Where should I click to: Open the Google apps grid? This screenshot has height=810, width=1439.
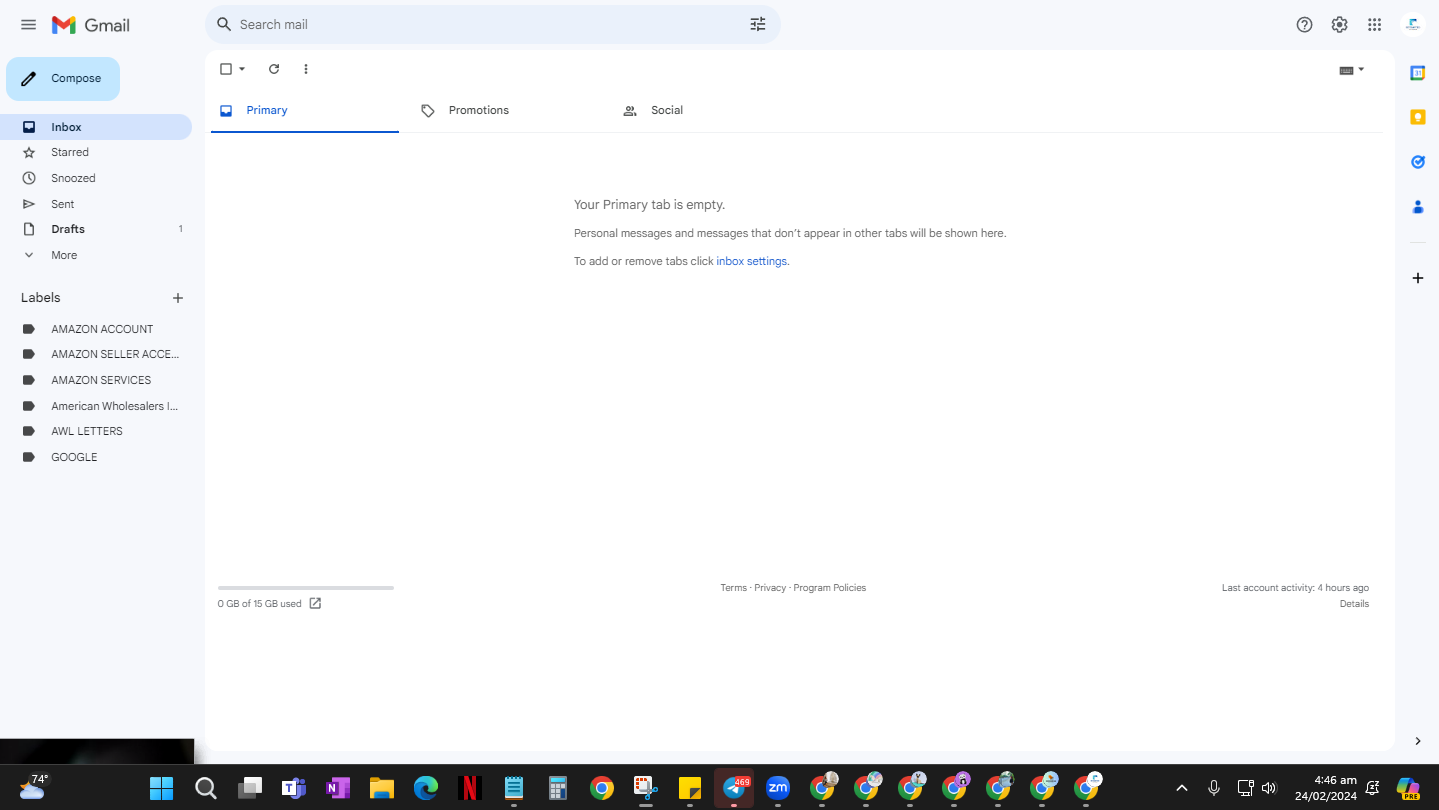(1374, 25)
